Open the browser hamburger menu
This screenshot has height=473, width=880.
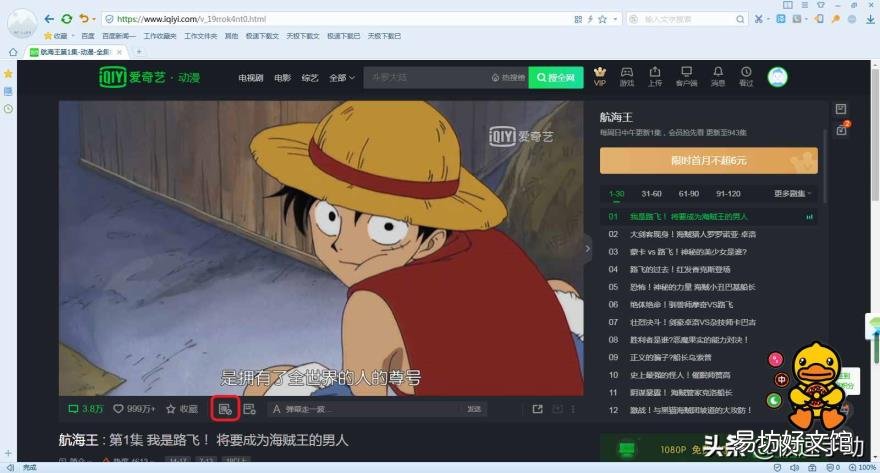tap(804, 4)
